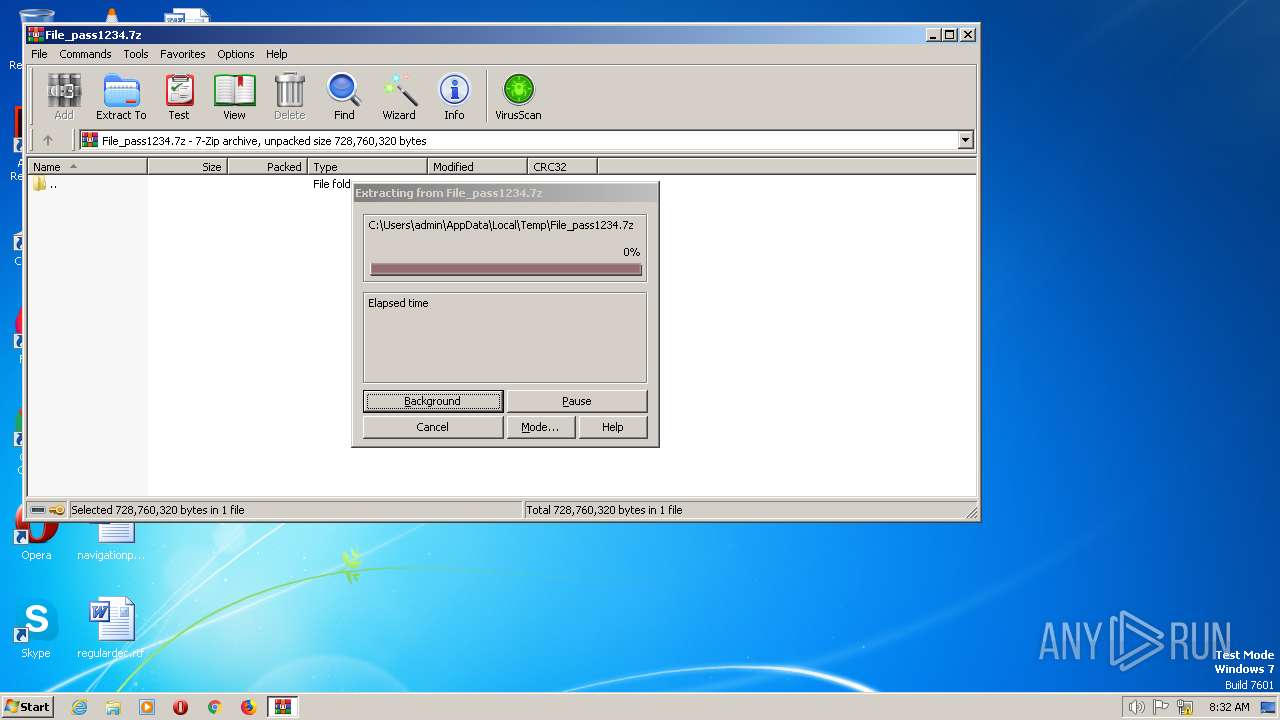1280x720 pixels.
Task: Launch Chrome from the taskbar
Action: [214, 707]
